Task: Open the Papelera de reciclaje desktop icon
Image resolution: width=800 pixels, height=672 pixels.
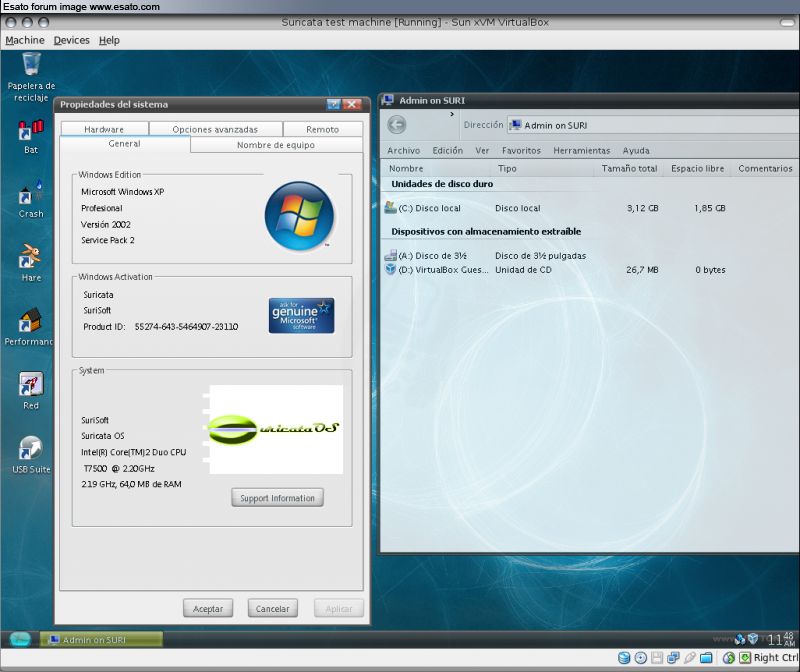Action: click(31, 77)
